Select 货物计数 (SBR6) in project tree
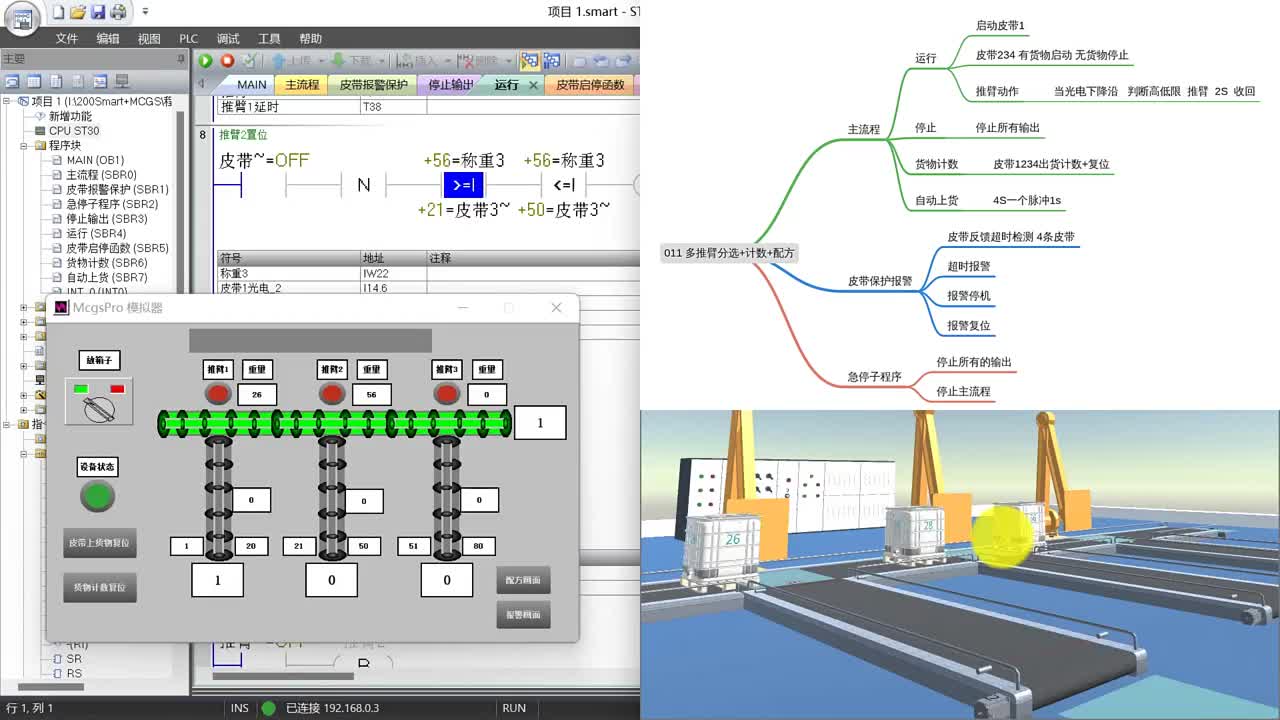Image resolution: width=1280 pixels, height=720 pixels. pyautogui.click(x=106, y=263)
